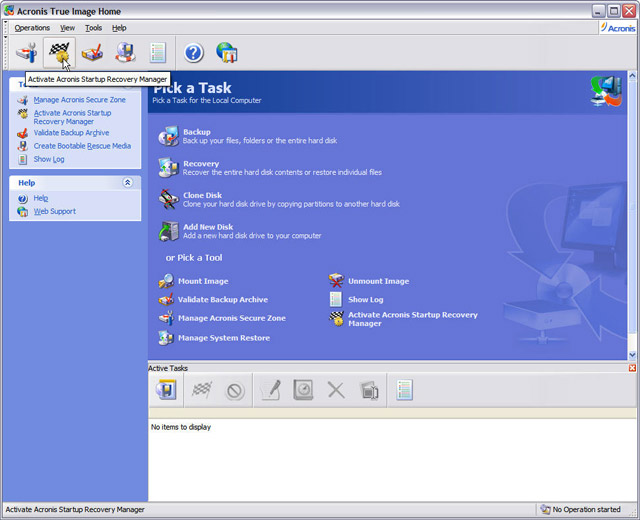Choose the Unmount Image tool

point(378,281)
